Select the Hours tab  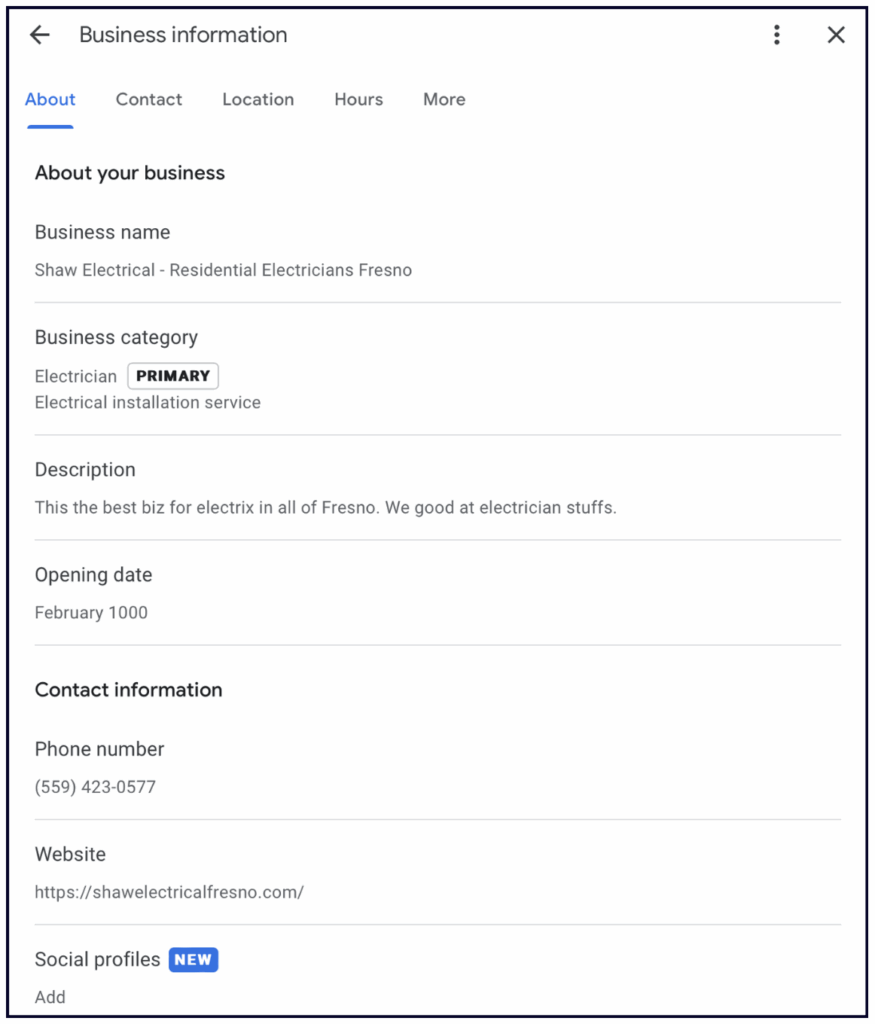(359, 99)
